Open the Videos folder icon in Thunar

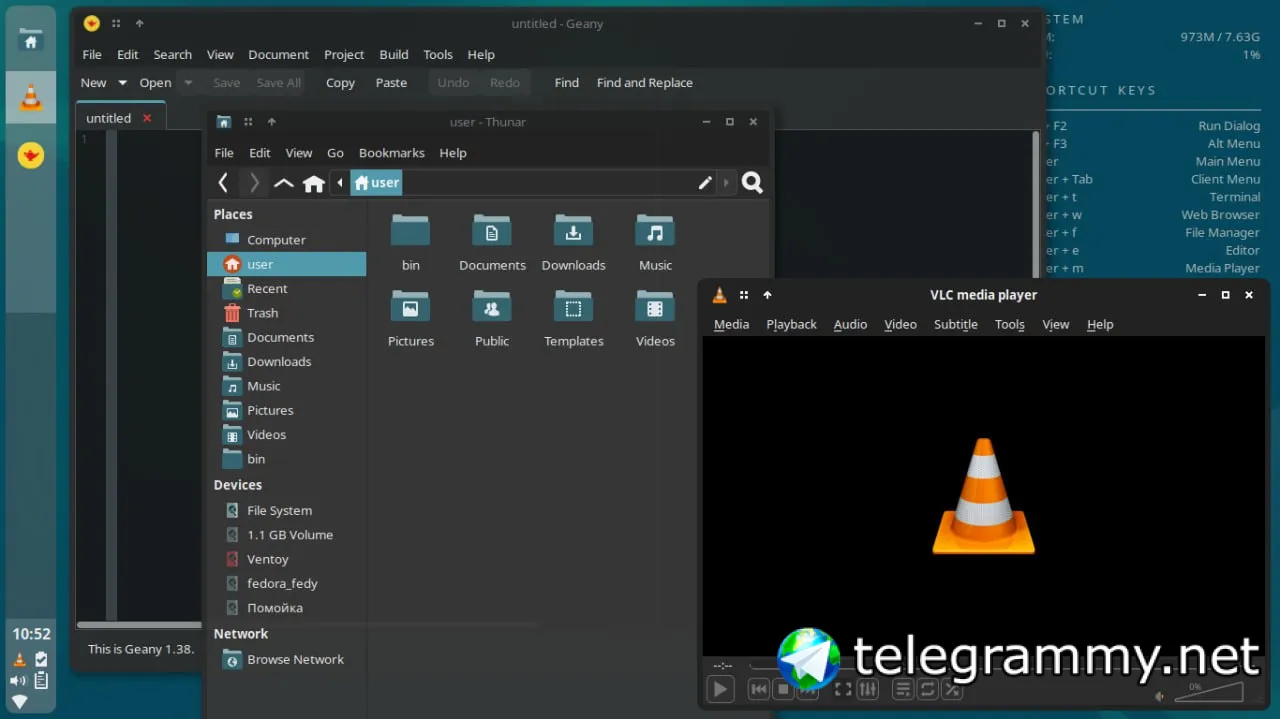point(655,307)
